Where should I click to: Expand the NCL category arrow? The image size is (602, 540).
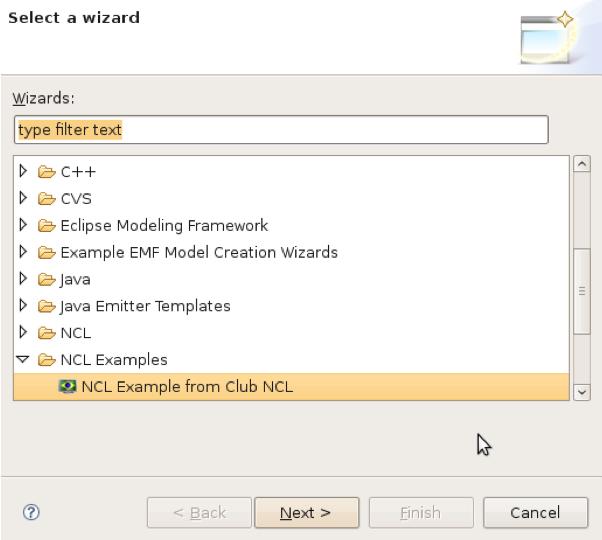[26, 333]
